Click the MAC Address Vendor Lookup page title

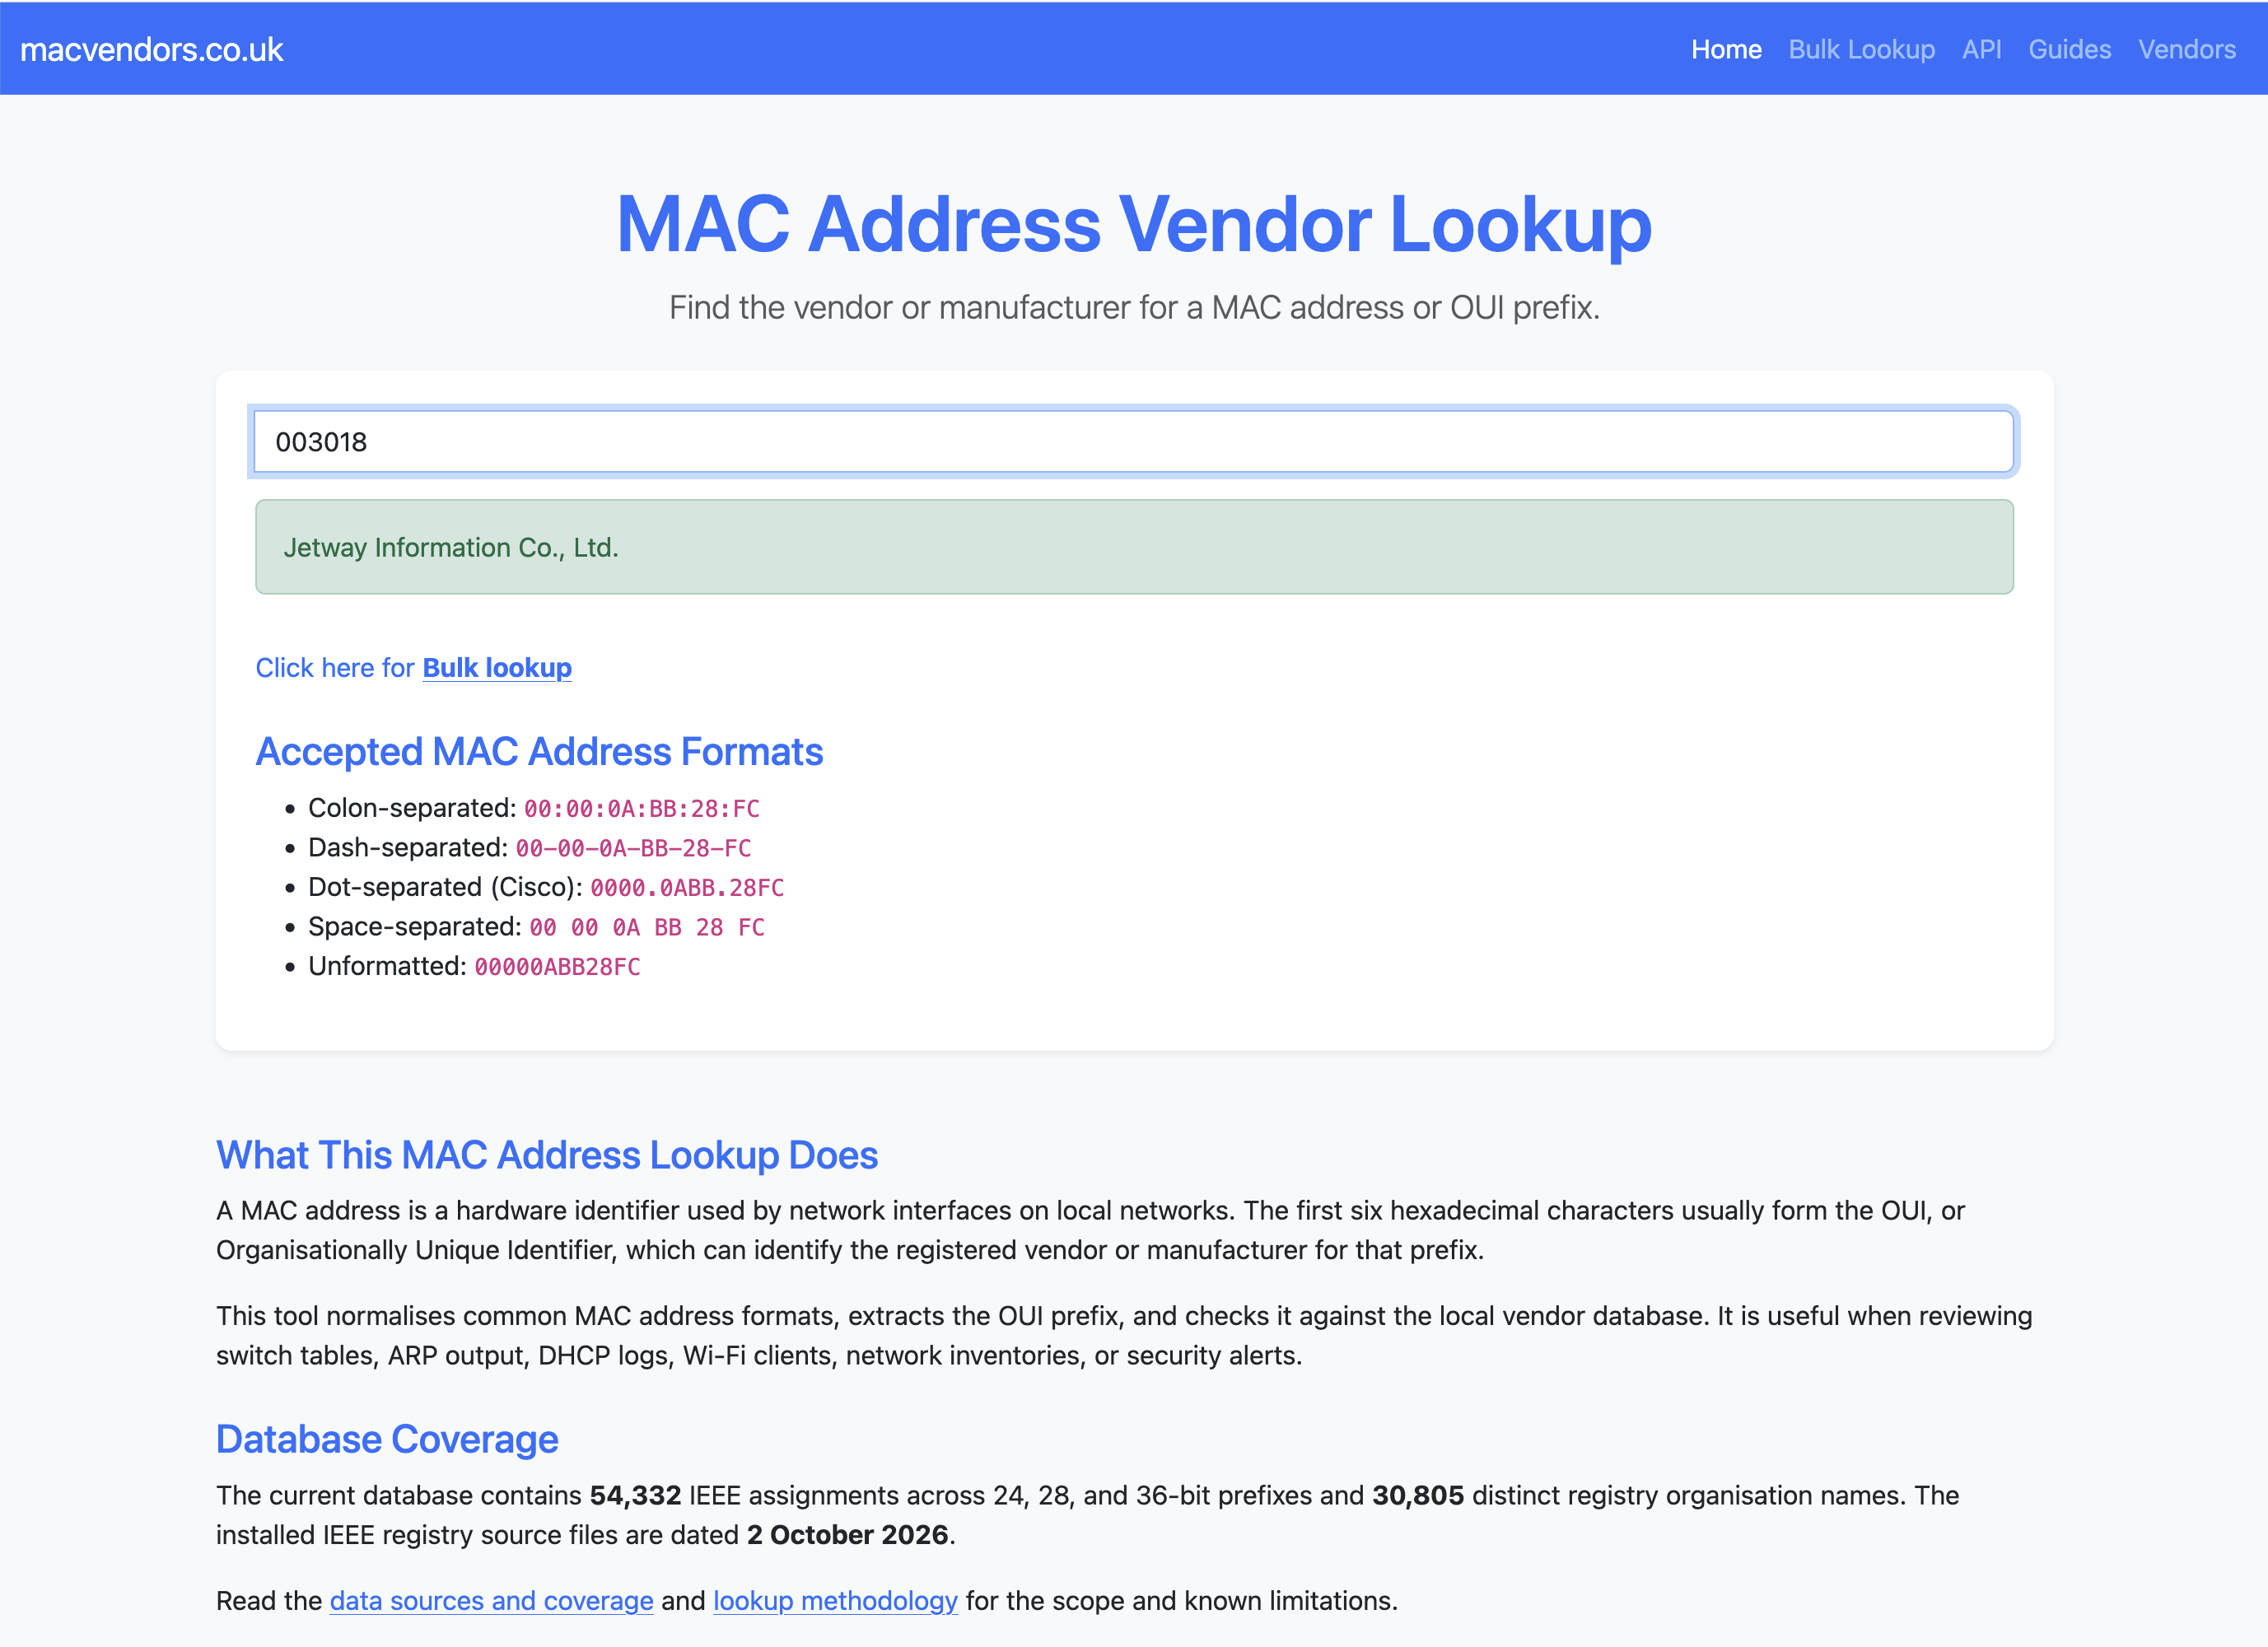point(1134,224)
